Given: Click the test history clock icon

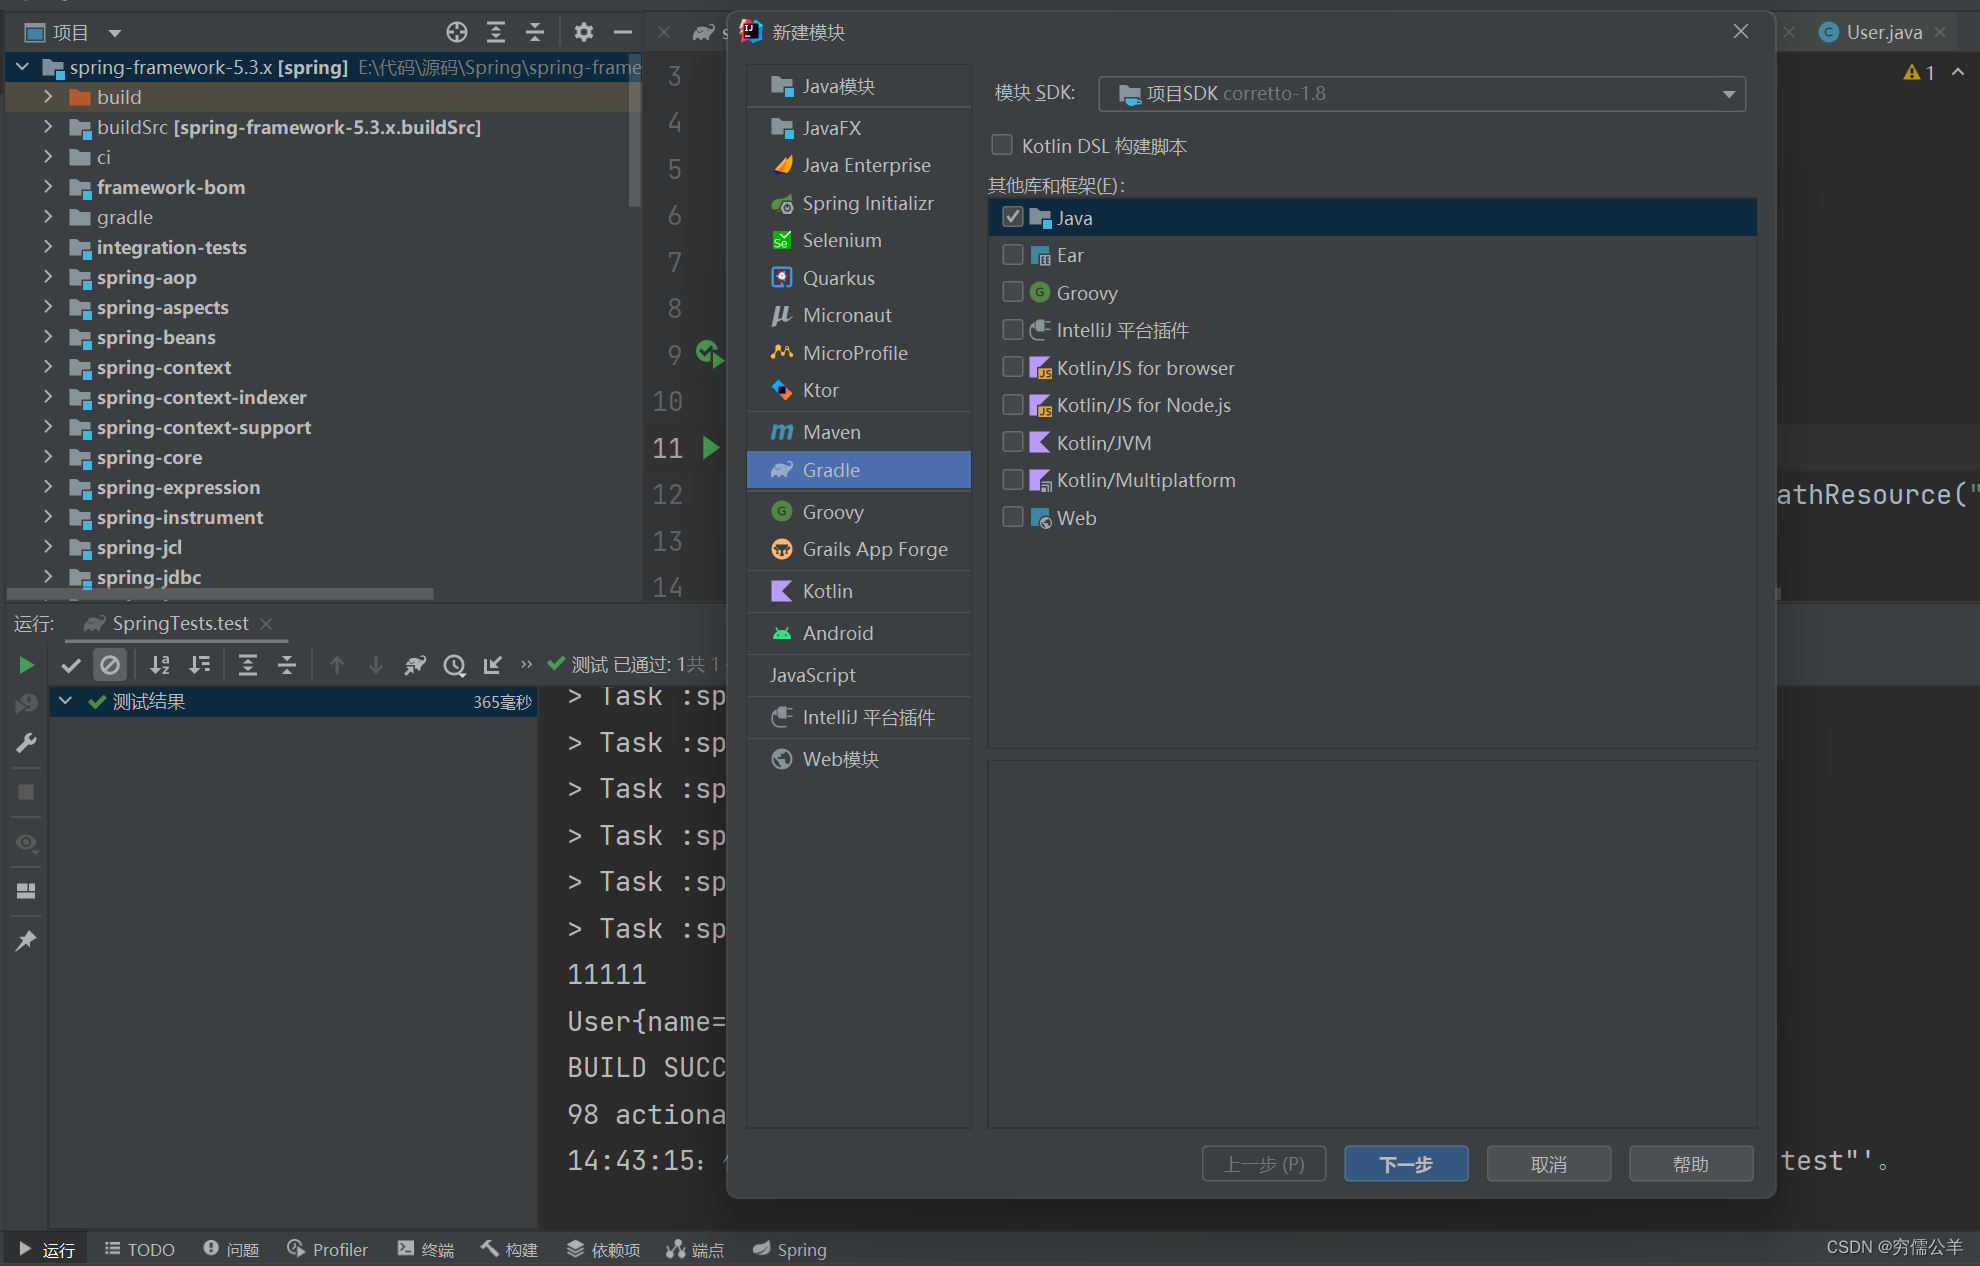Looking at the screenshot, I should click(455, 665).
